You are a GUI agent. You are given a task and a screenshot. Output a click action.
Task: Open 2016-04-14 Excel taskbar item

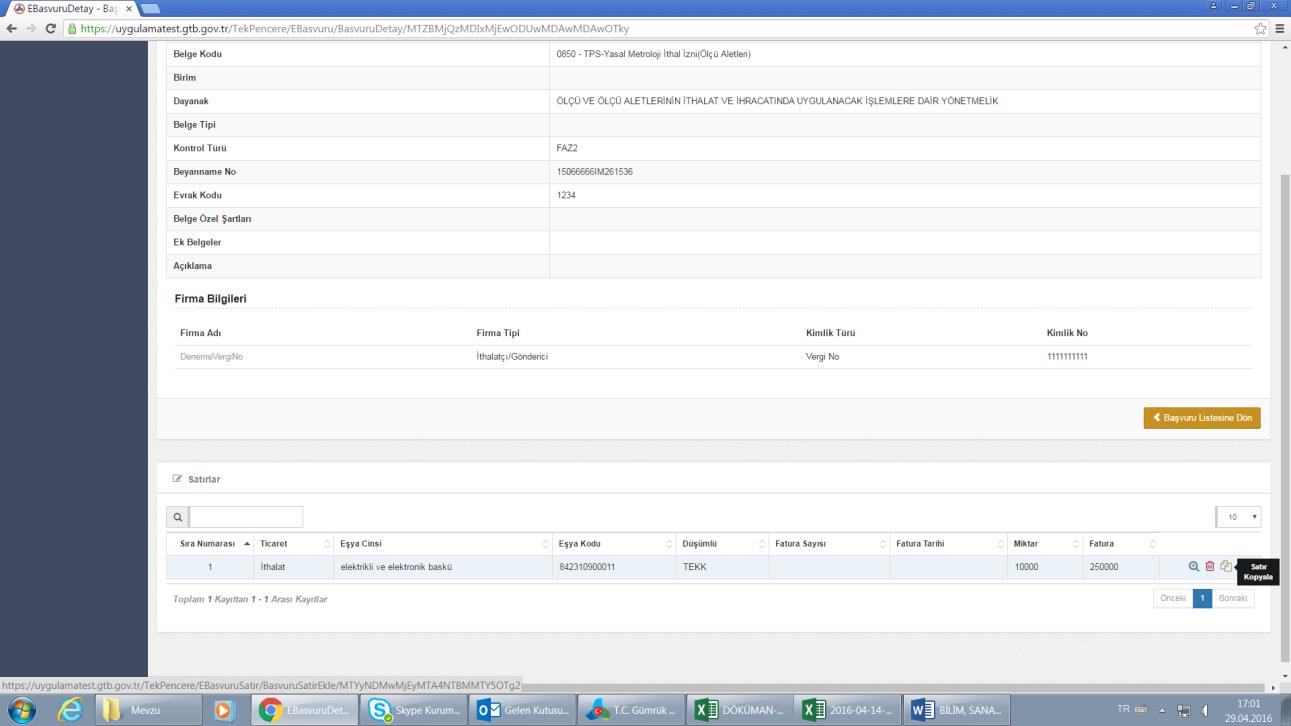[849, 709]
